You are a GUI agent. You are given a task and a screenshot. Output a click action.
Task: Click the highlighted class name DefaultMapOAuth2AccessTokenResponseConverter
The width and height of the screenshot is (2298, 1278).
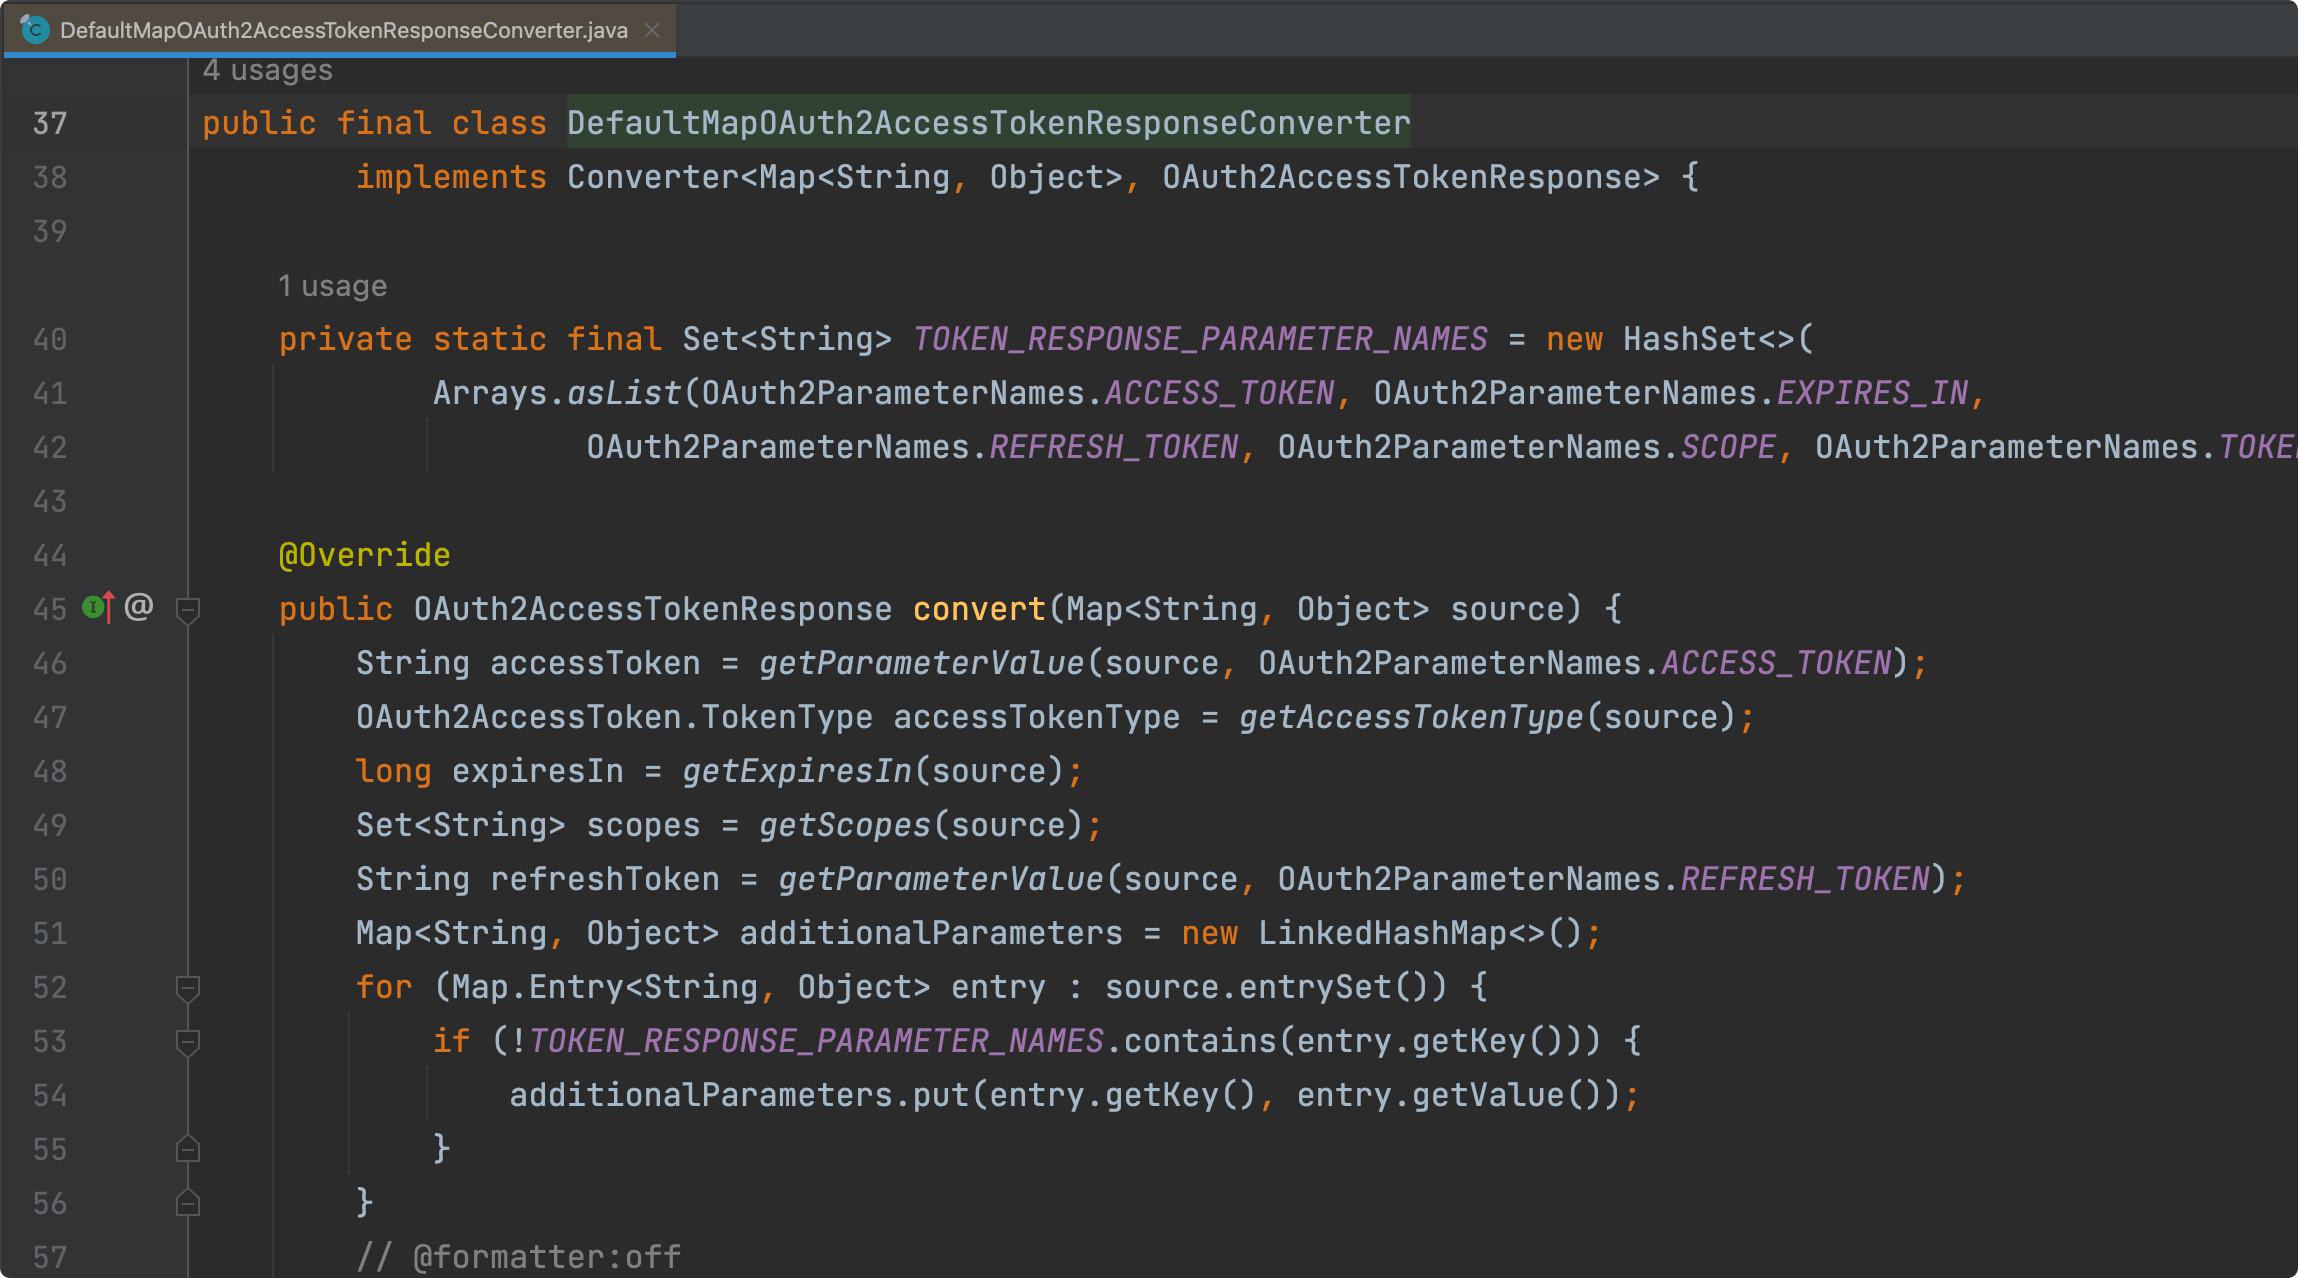[x=988, y=123]
